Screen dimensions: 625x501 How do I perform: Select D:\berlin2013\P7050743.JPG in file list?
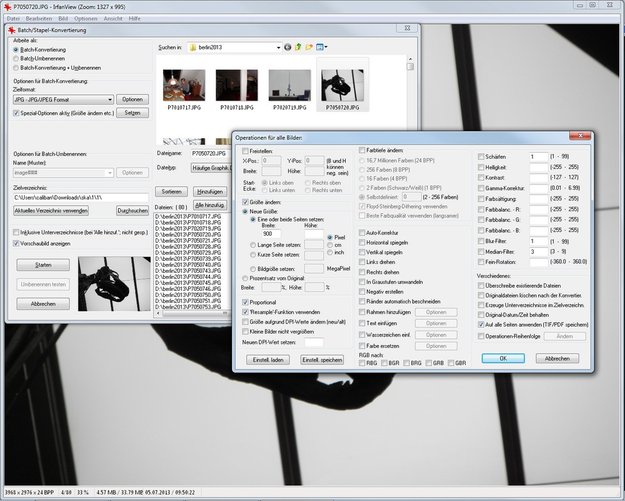[x=188, y=271]
